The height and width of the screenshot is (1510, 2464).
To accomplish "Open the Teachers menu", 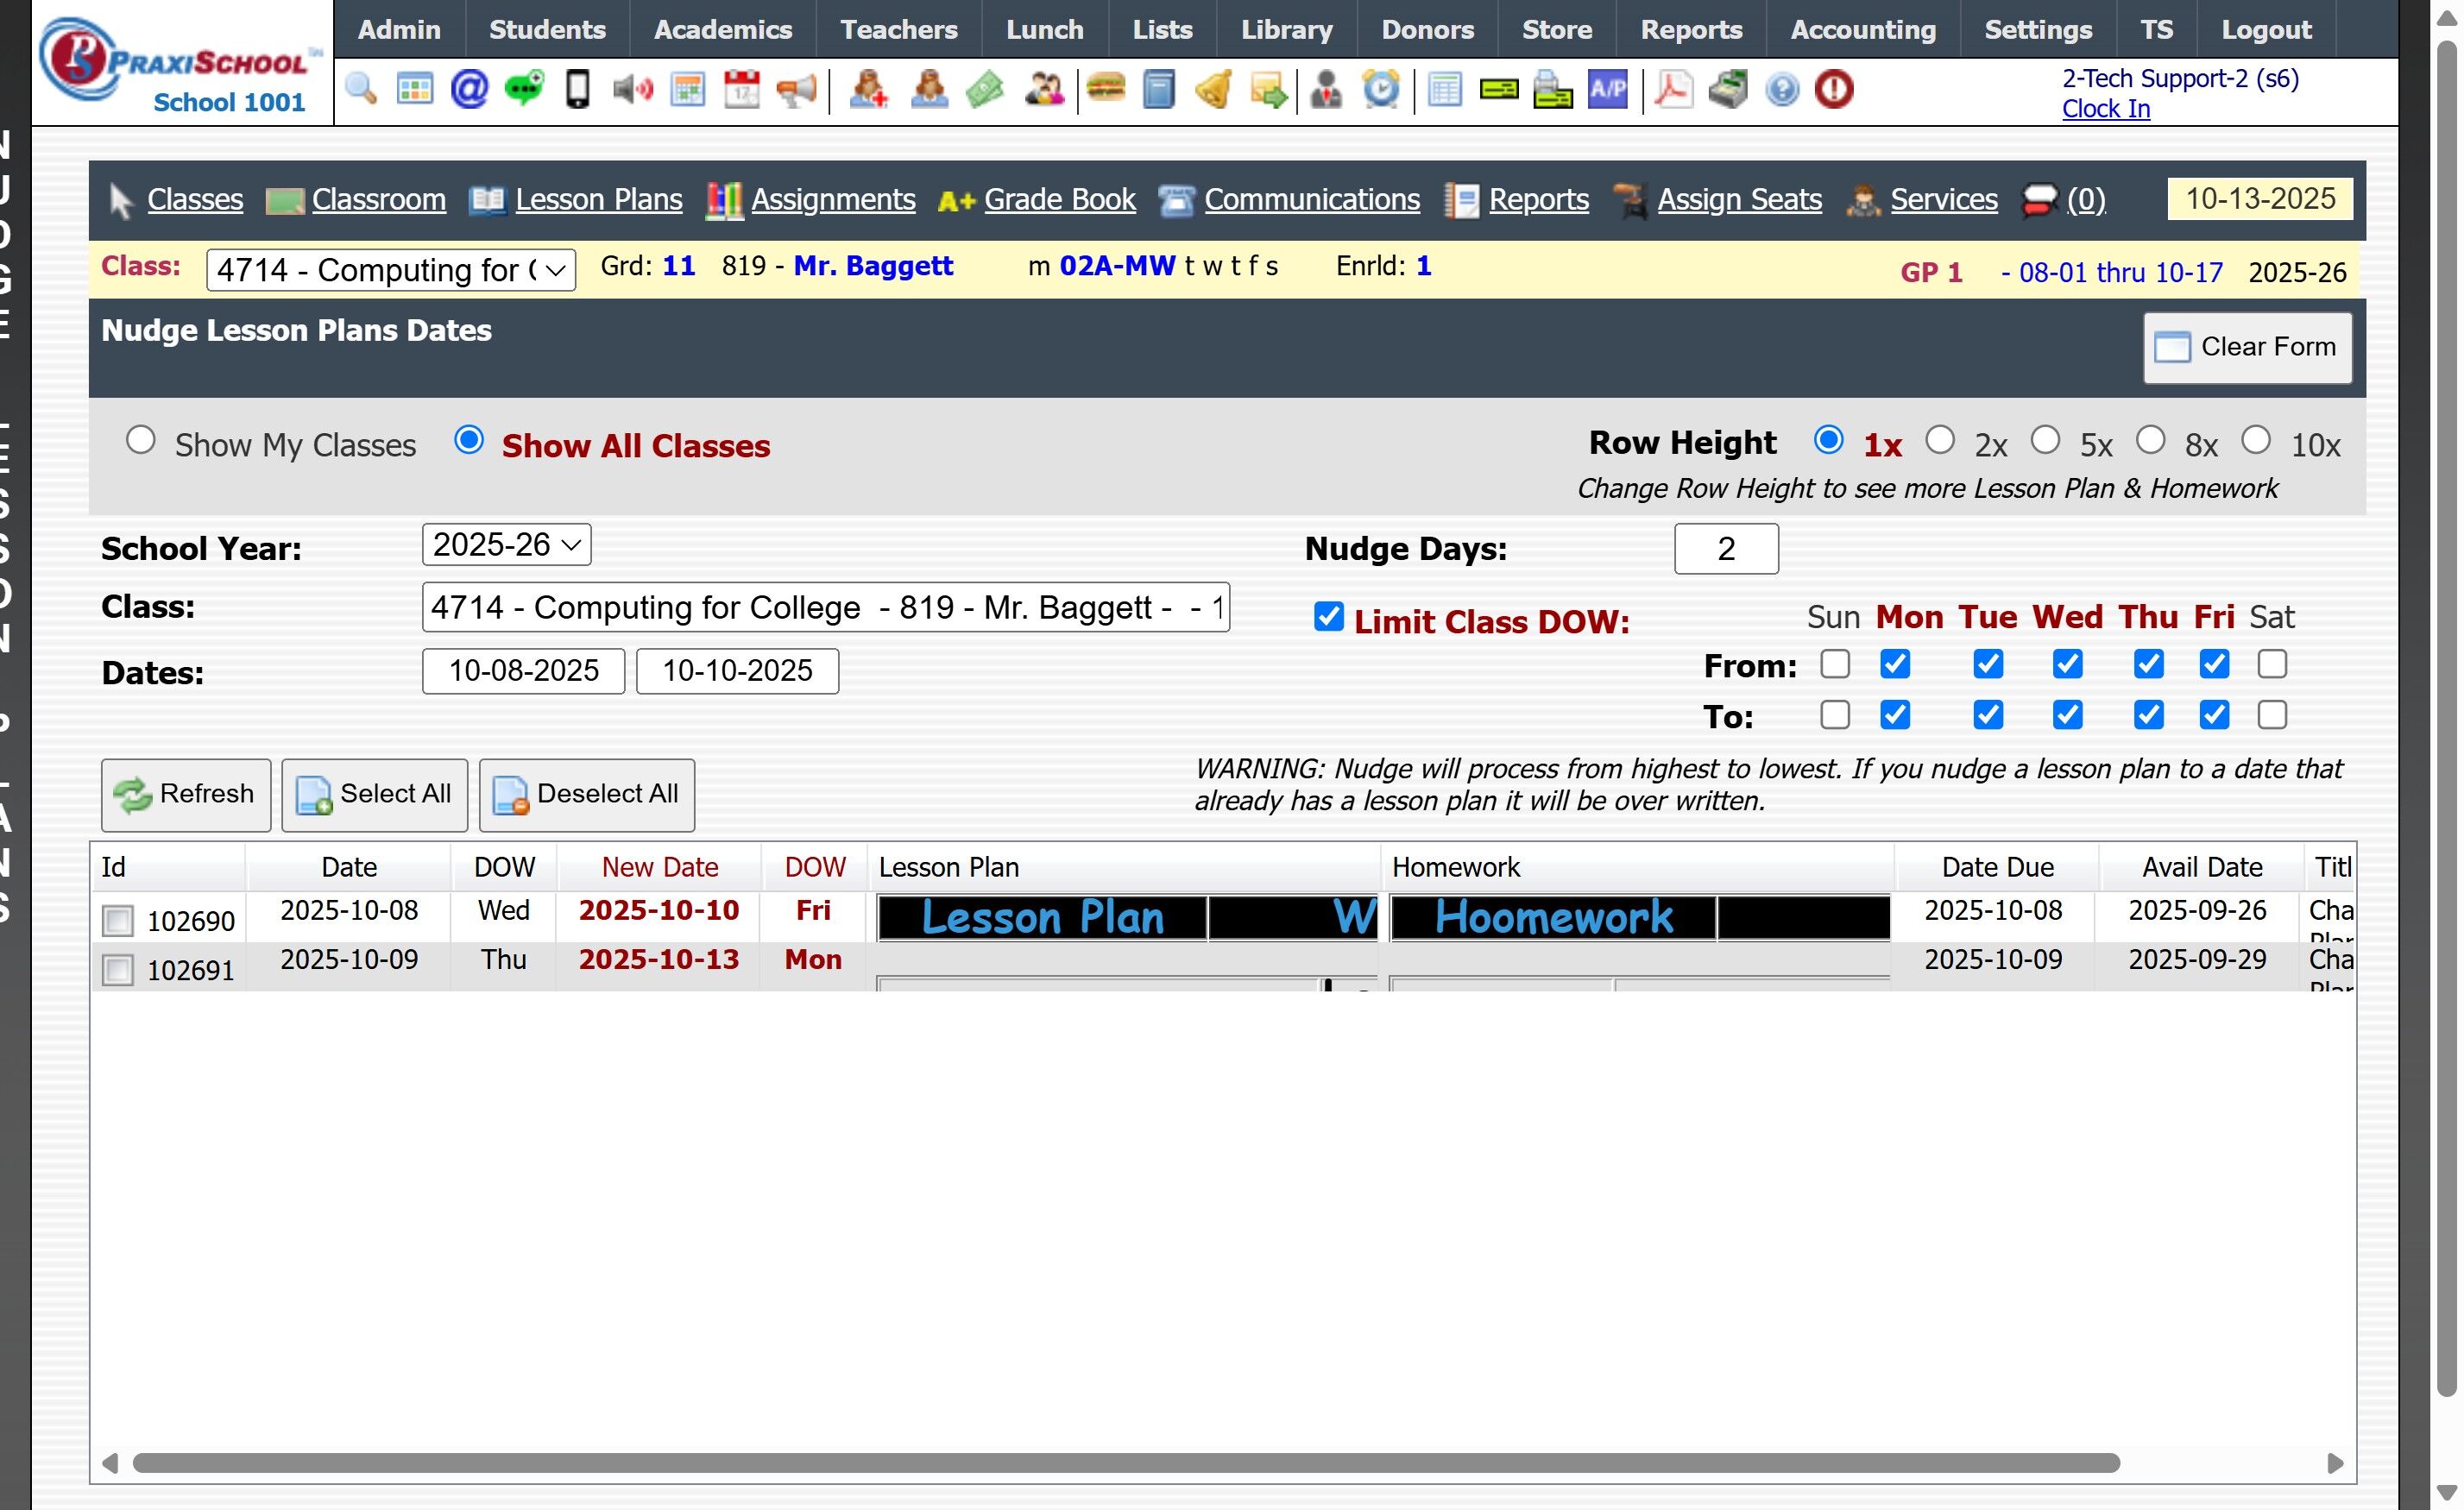I will pos(898,29).
